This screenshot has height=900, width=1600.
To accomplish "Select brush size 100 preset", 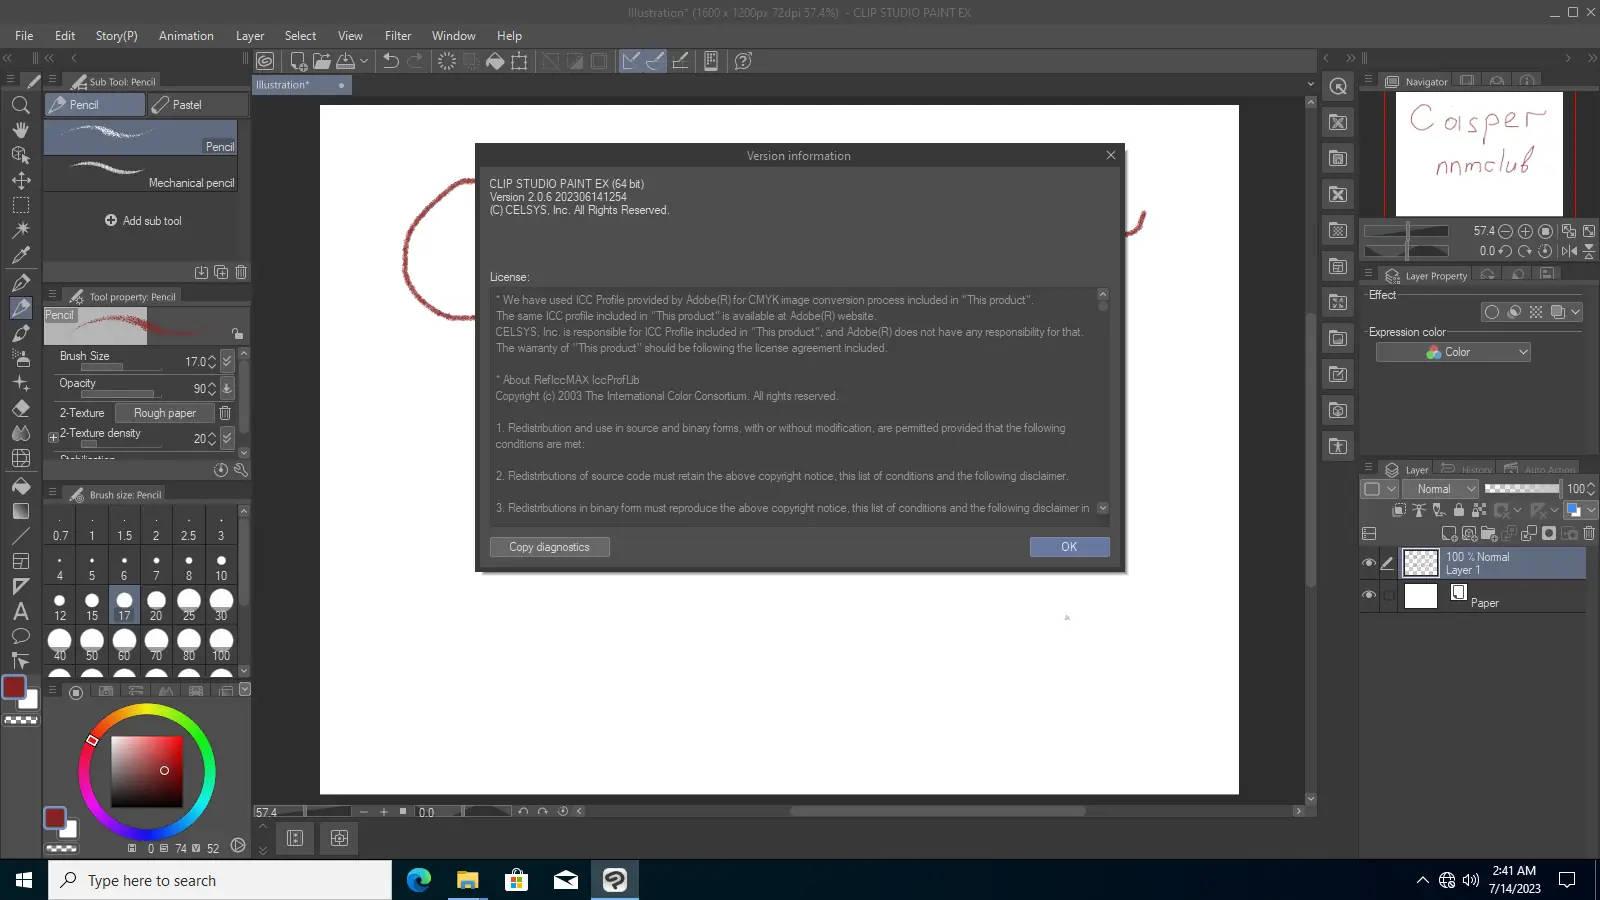I will (x=221, y=645).
